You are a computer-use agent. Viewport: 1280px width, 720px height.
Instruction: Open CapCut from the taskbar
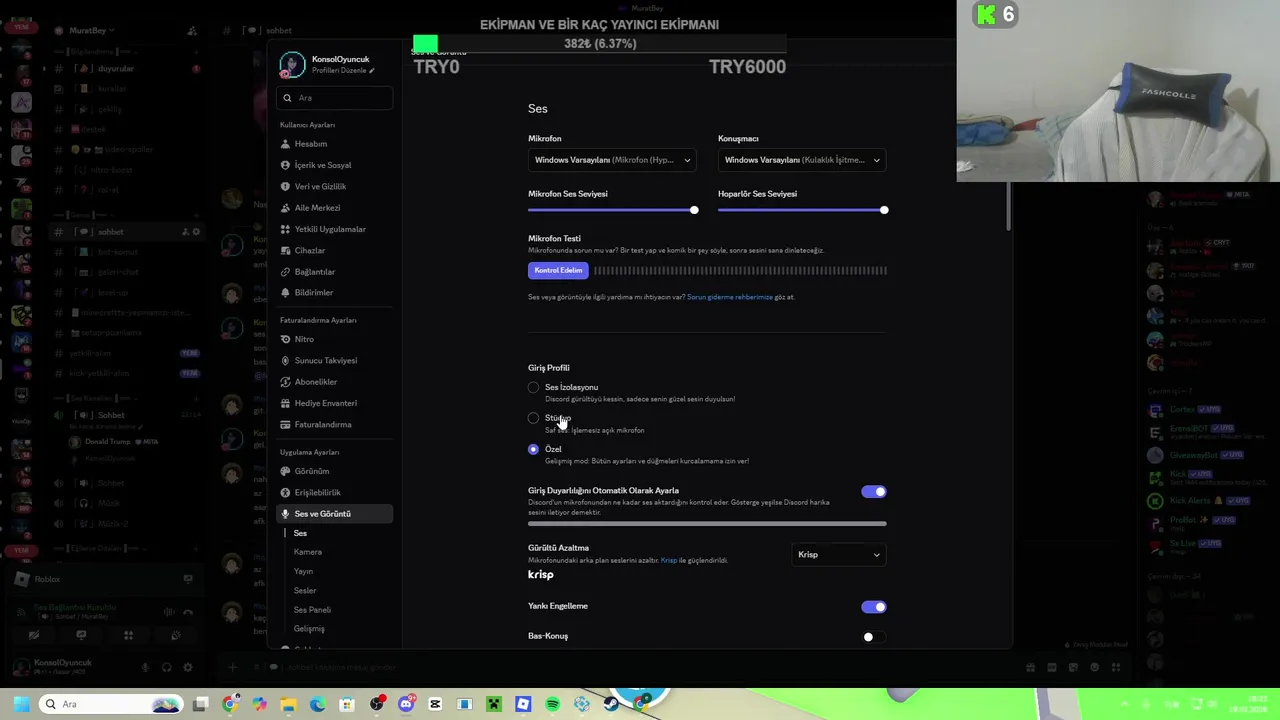click(x=436, y=704)
